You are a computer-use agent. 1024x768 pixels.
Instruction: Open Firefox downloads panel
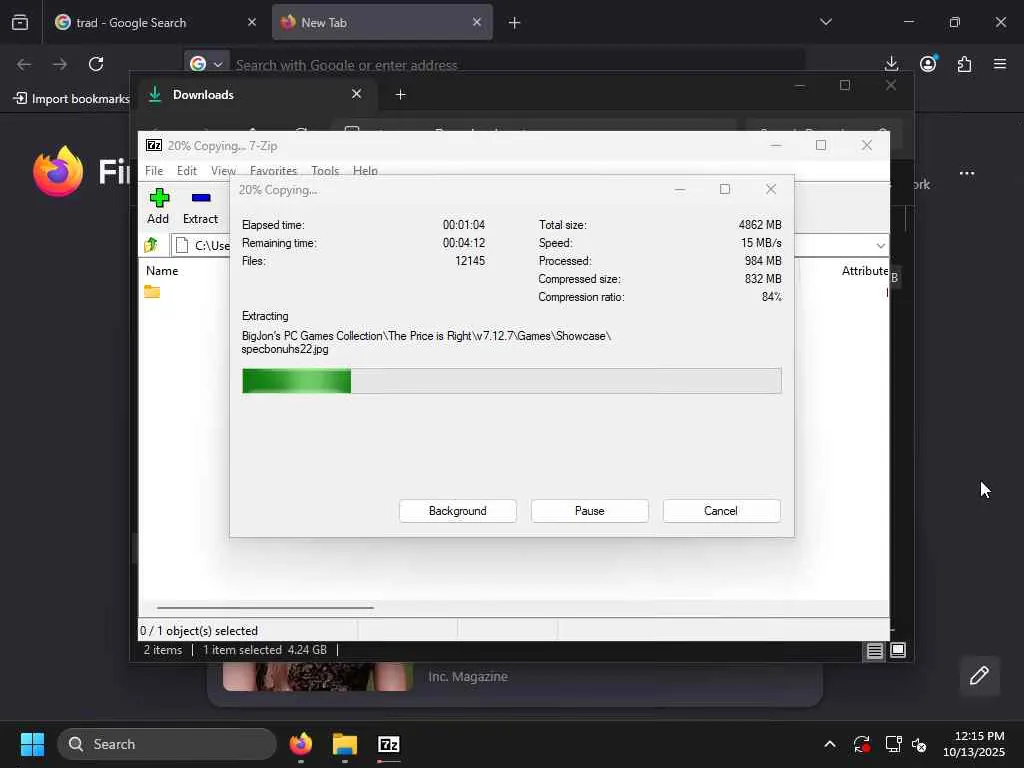[891, 63]
